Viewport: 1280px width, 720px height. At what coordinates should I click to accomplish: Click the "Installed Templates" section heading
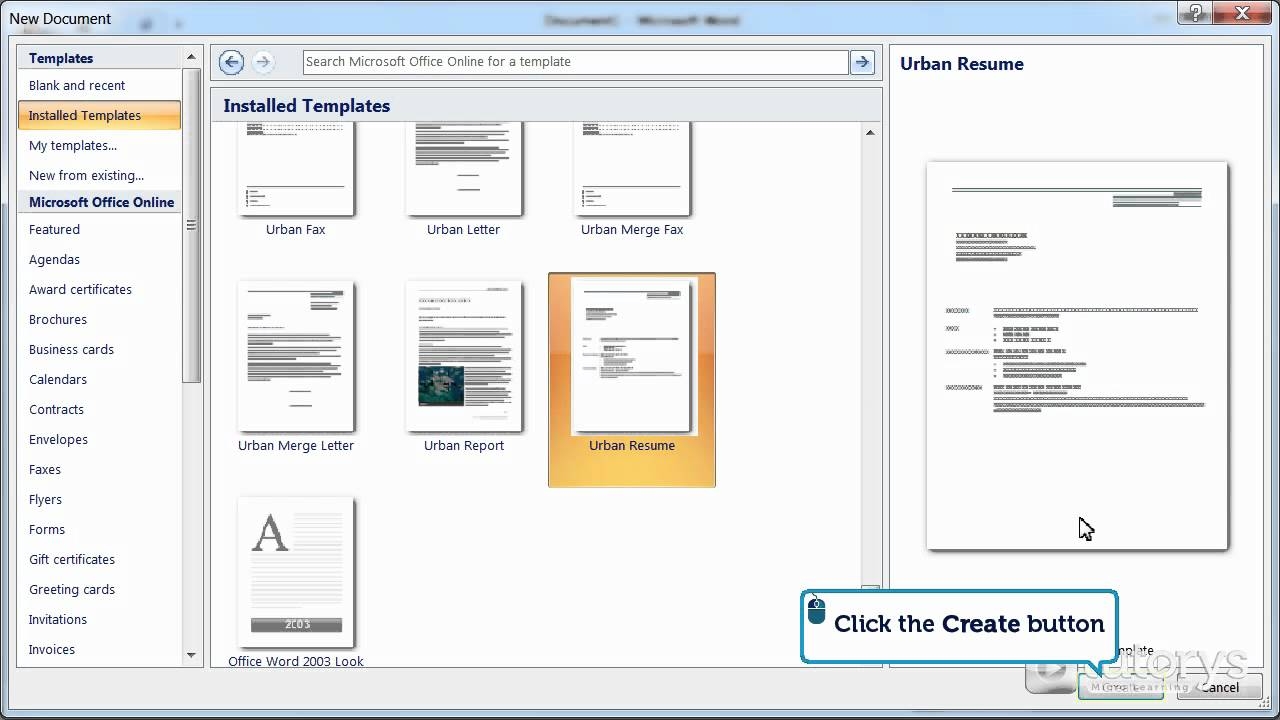pos(307,106)
